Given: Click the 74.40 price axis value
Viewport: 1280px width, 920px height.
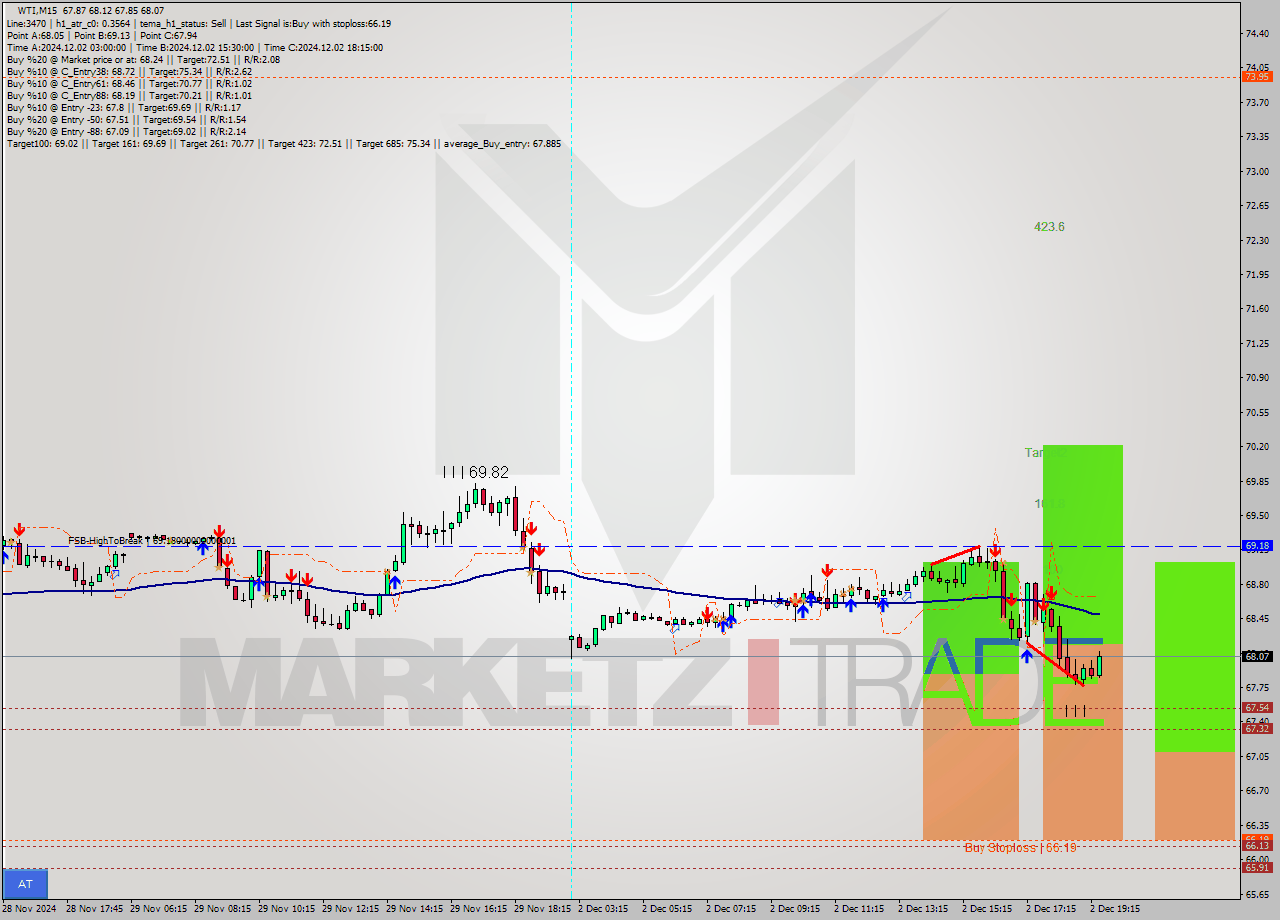Looking at the screenshot, I should pos(1257,34).
